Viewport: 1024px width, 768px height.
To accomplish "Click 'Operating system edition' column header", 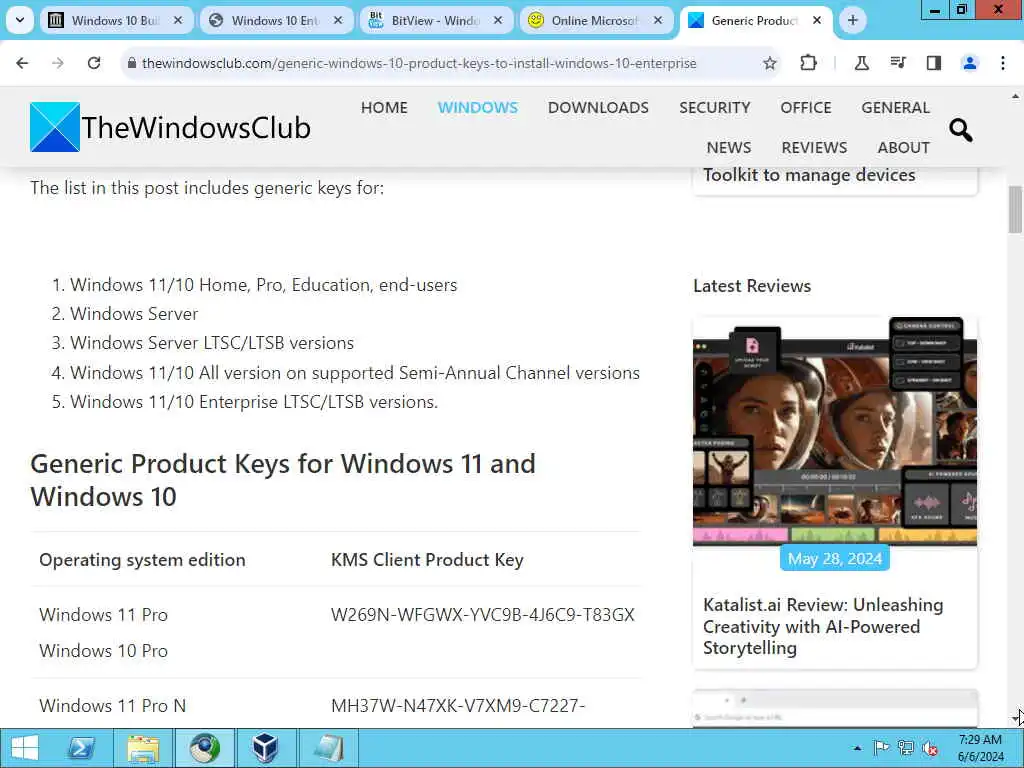I will (x=142, y=560).
